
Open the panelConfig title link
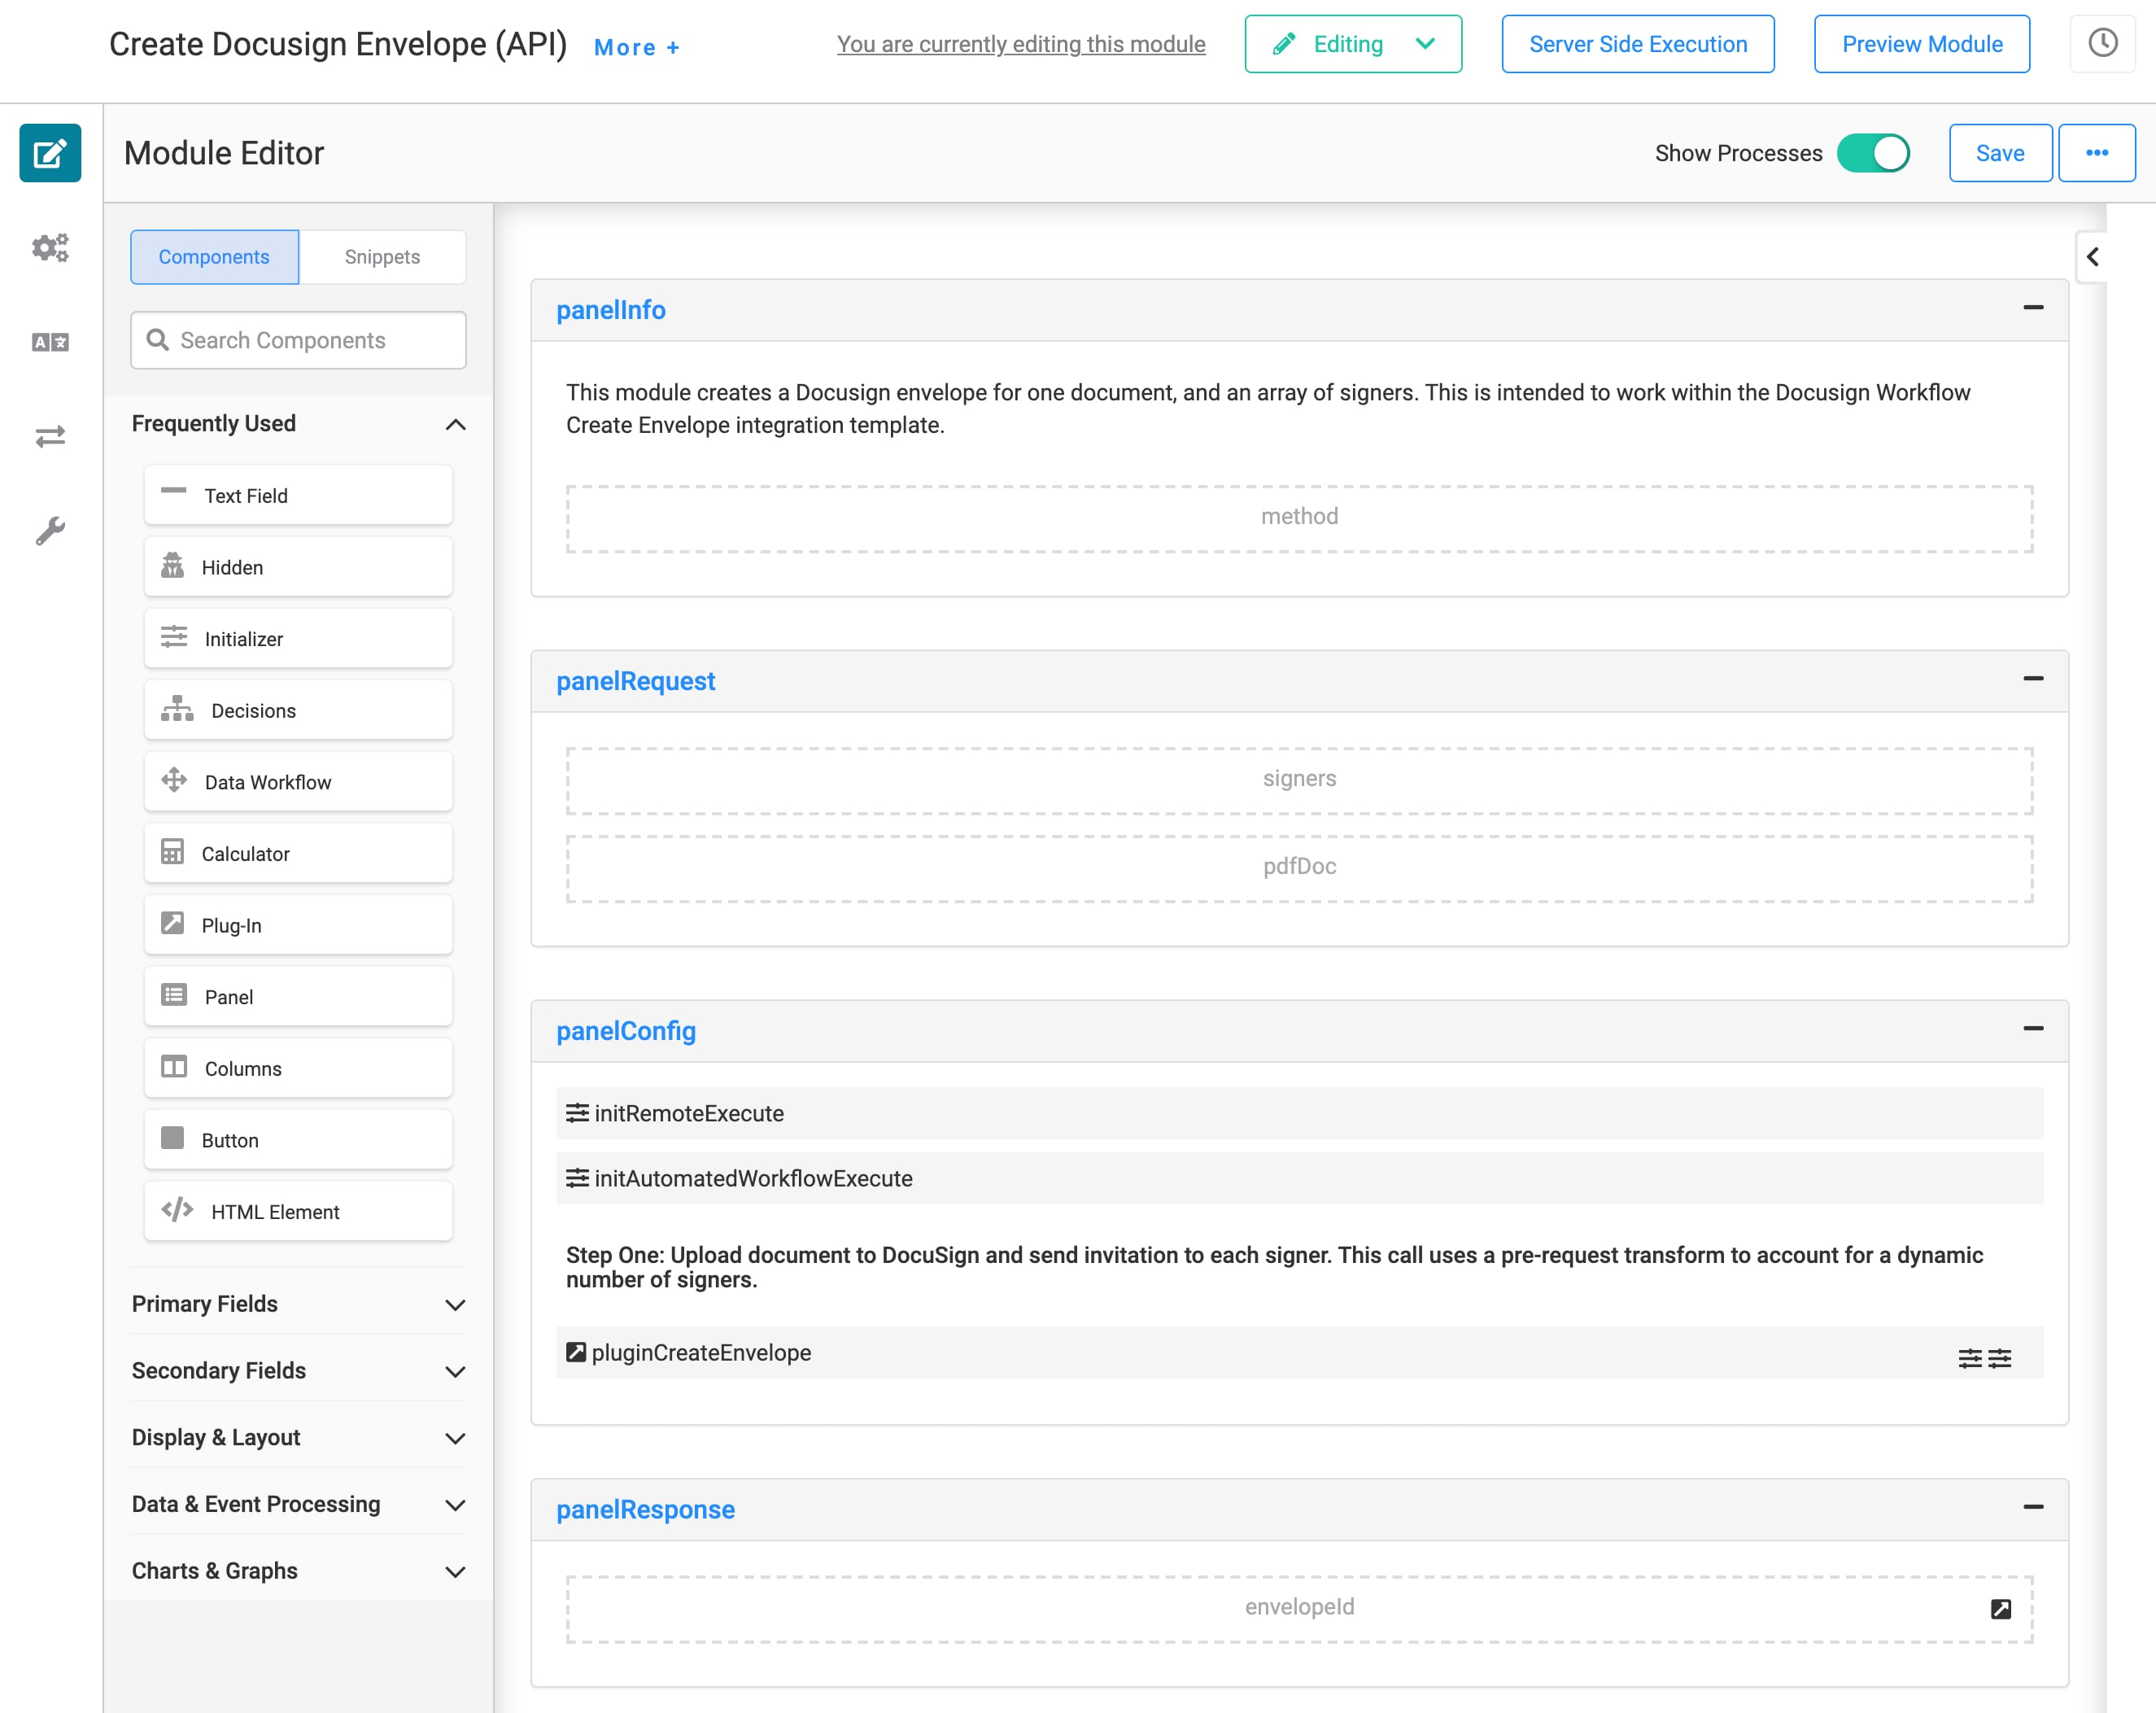[x=626, y=1031]
